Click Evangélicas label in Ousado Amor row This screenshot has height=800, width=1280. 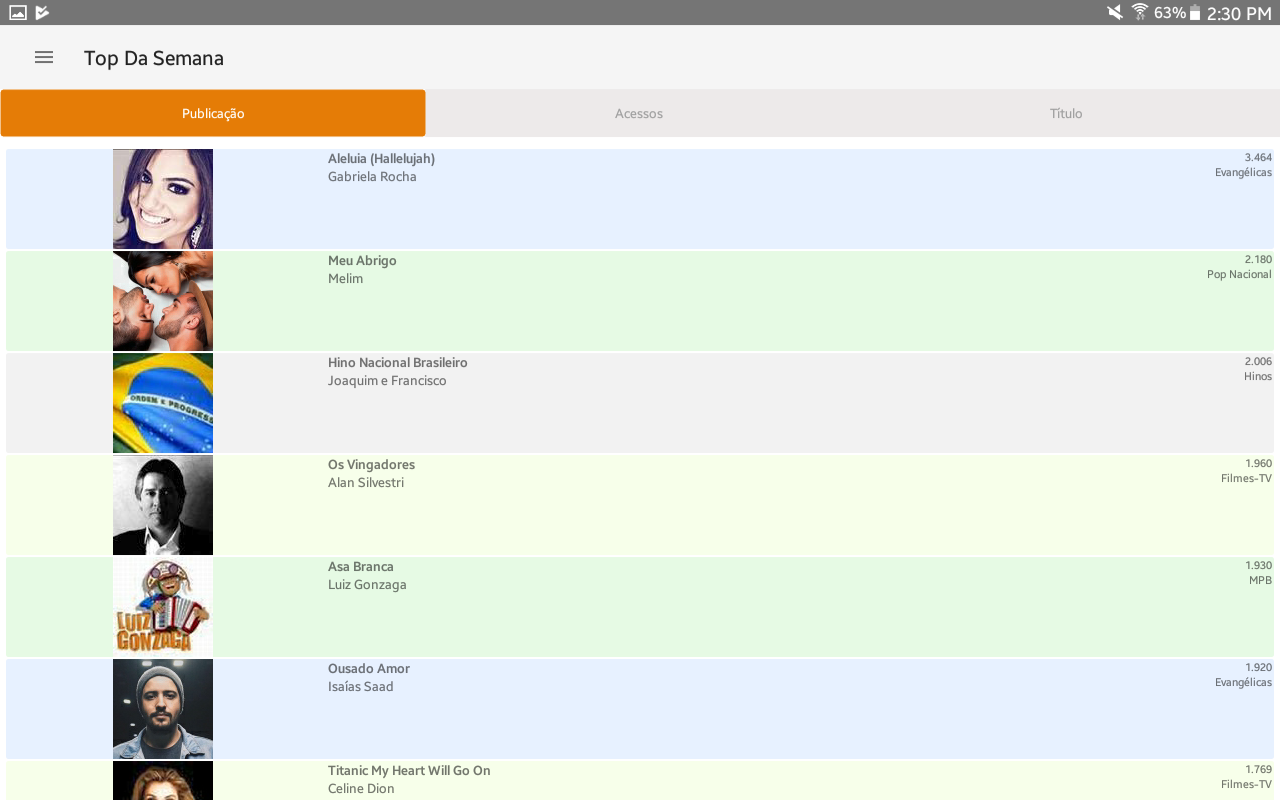[1243, 683]
